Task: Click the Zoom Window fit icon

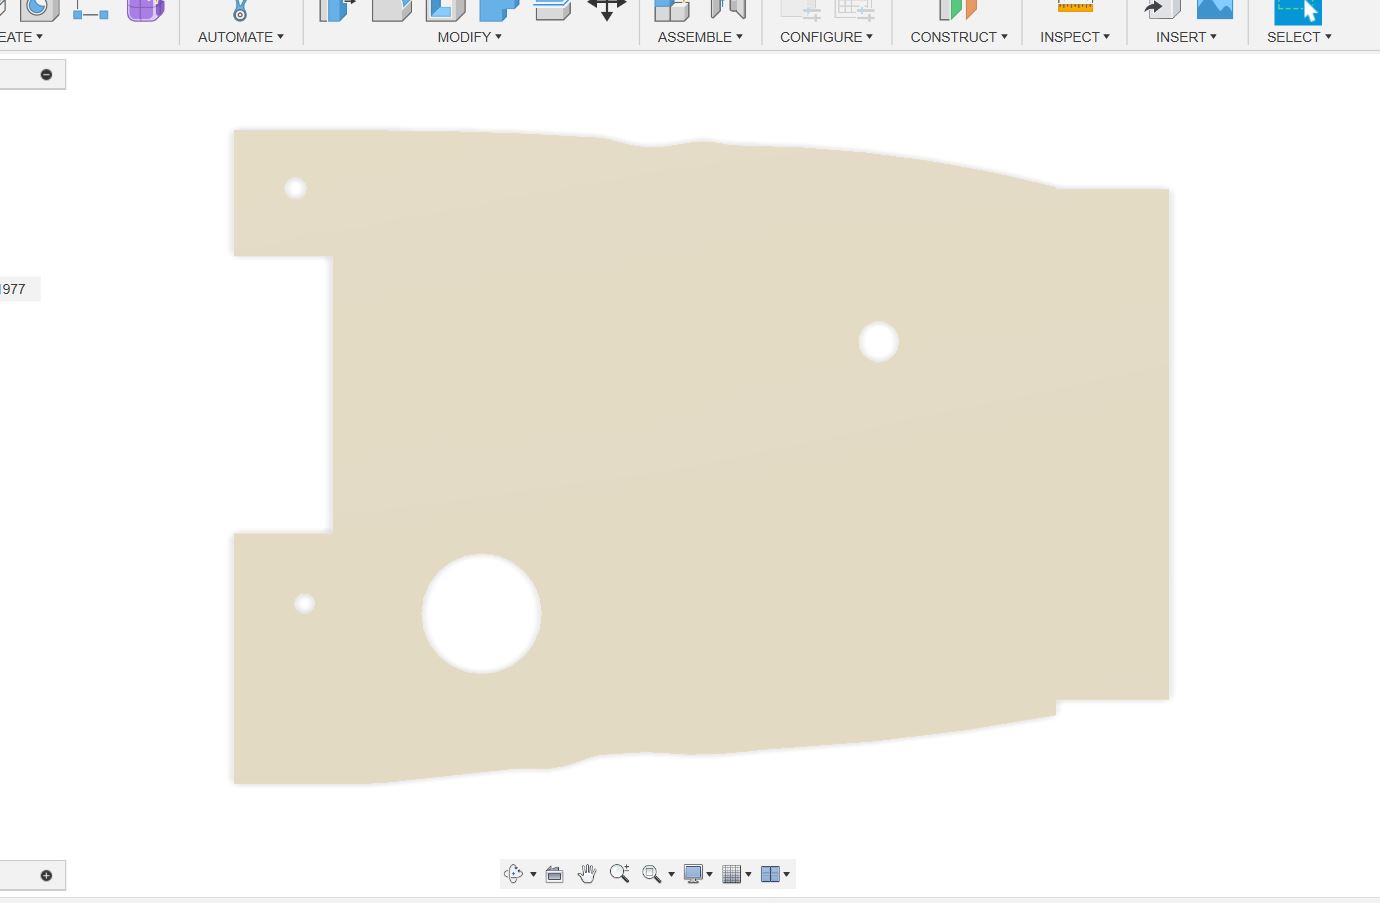Action: point(652,874)
